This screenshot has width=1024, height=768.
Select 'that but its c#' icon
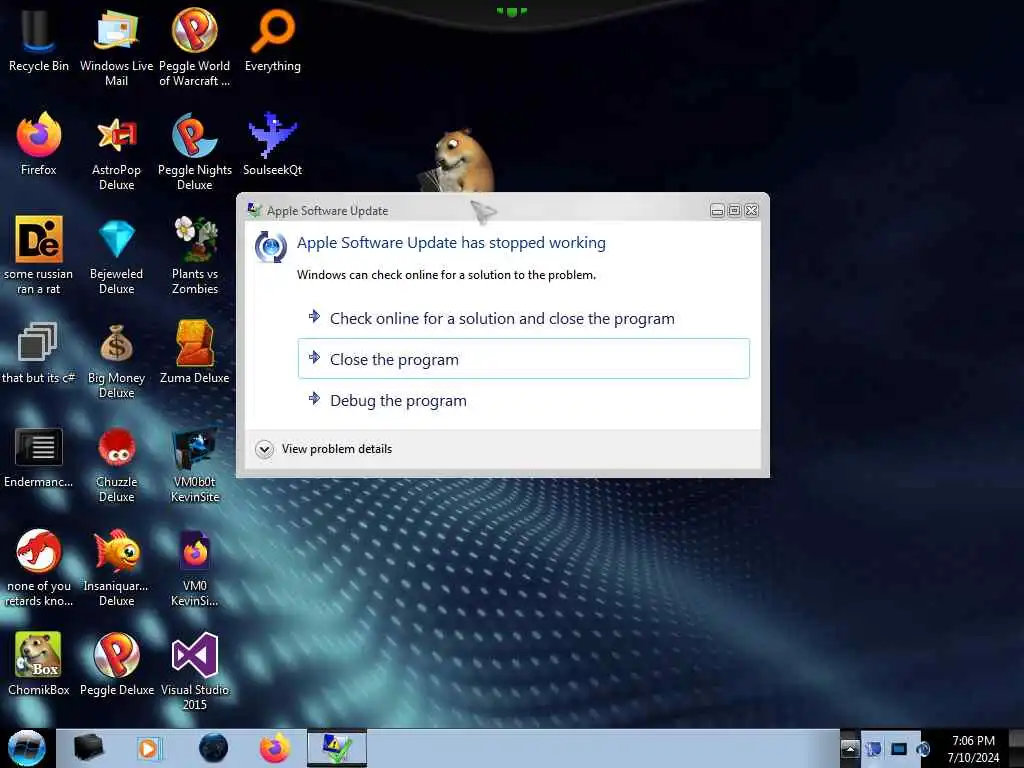pyautogui.click(x=39, y=353)
